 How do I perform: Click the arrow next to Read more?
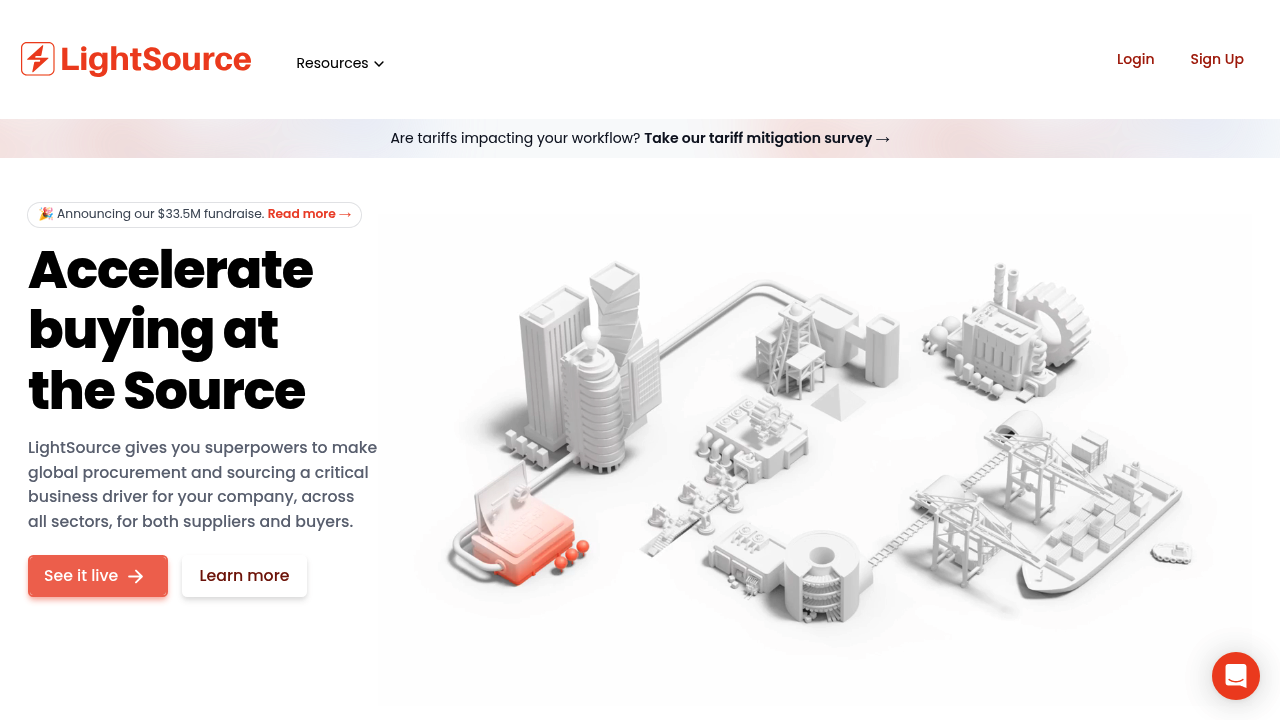point(345,214)
